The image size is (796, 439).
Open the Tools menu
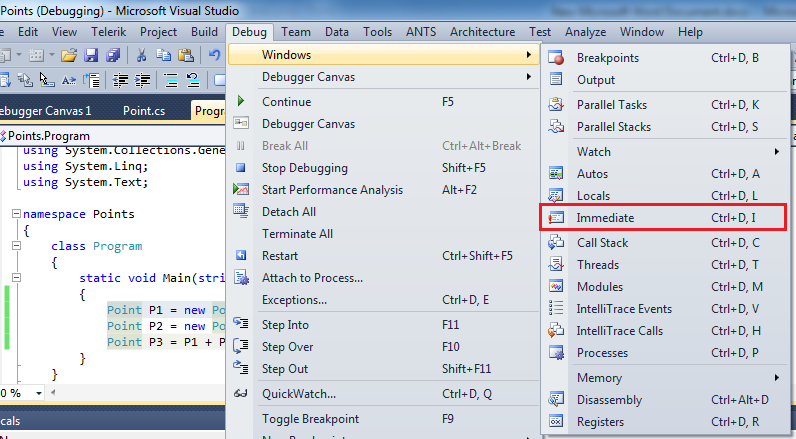coord(377,32)
